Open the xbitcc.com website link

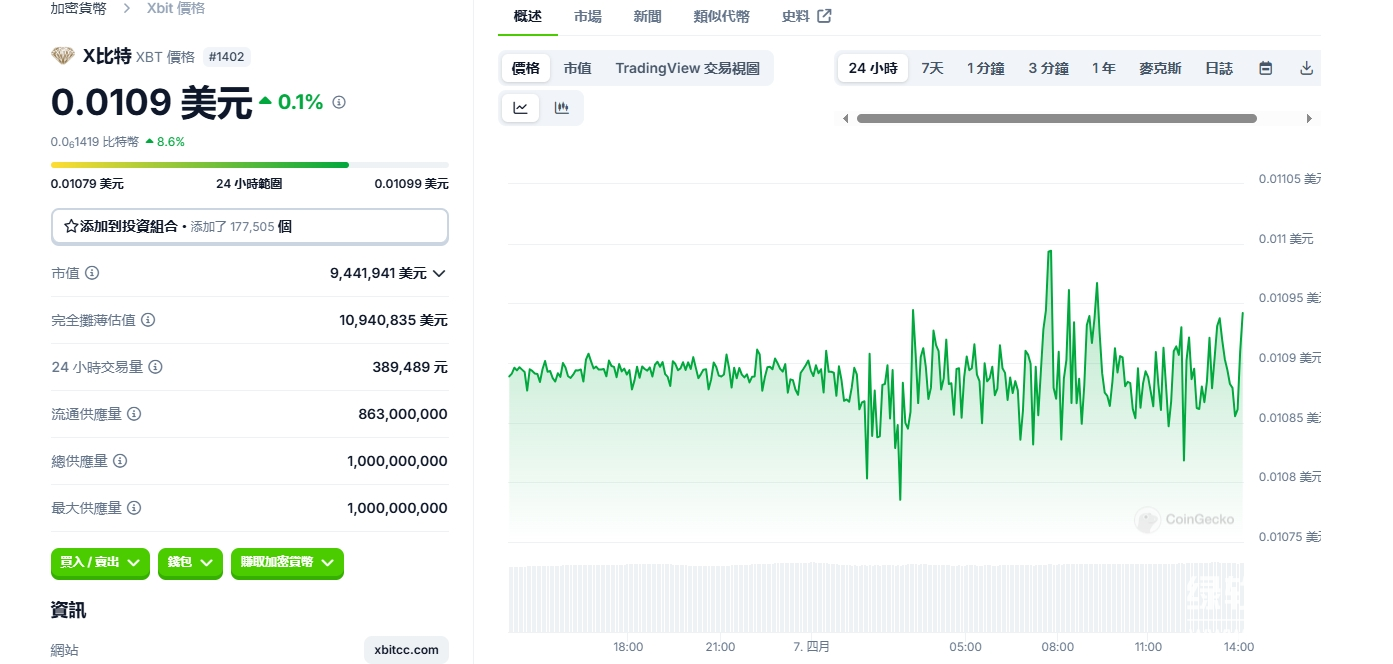(406, 650)
